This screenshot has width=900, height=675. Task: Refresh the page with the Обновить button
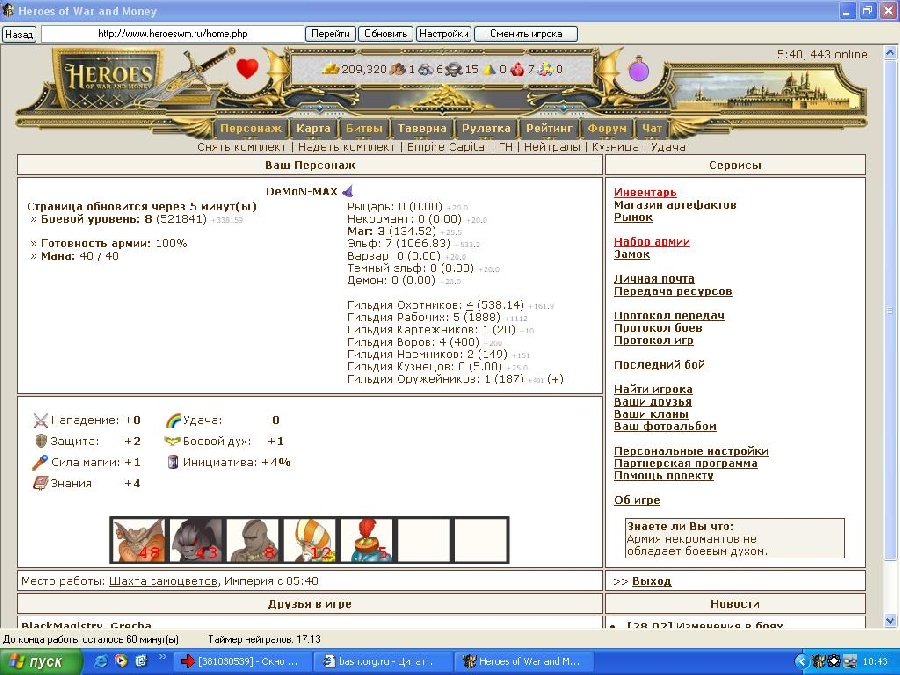386,34
